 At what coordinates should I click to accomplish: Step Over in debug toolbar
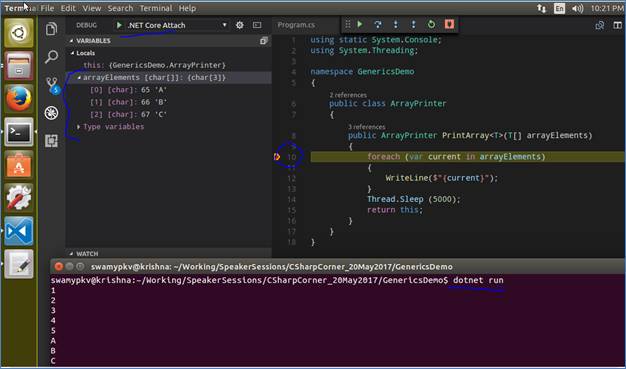coord(378,24)
